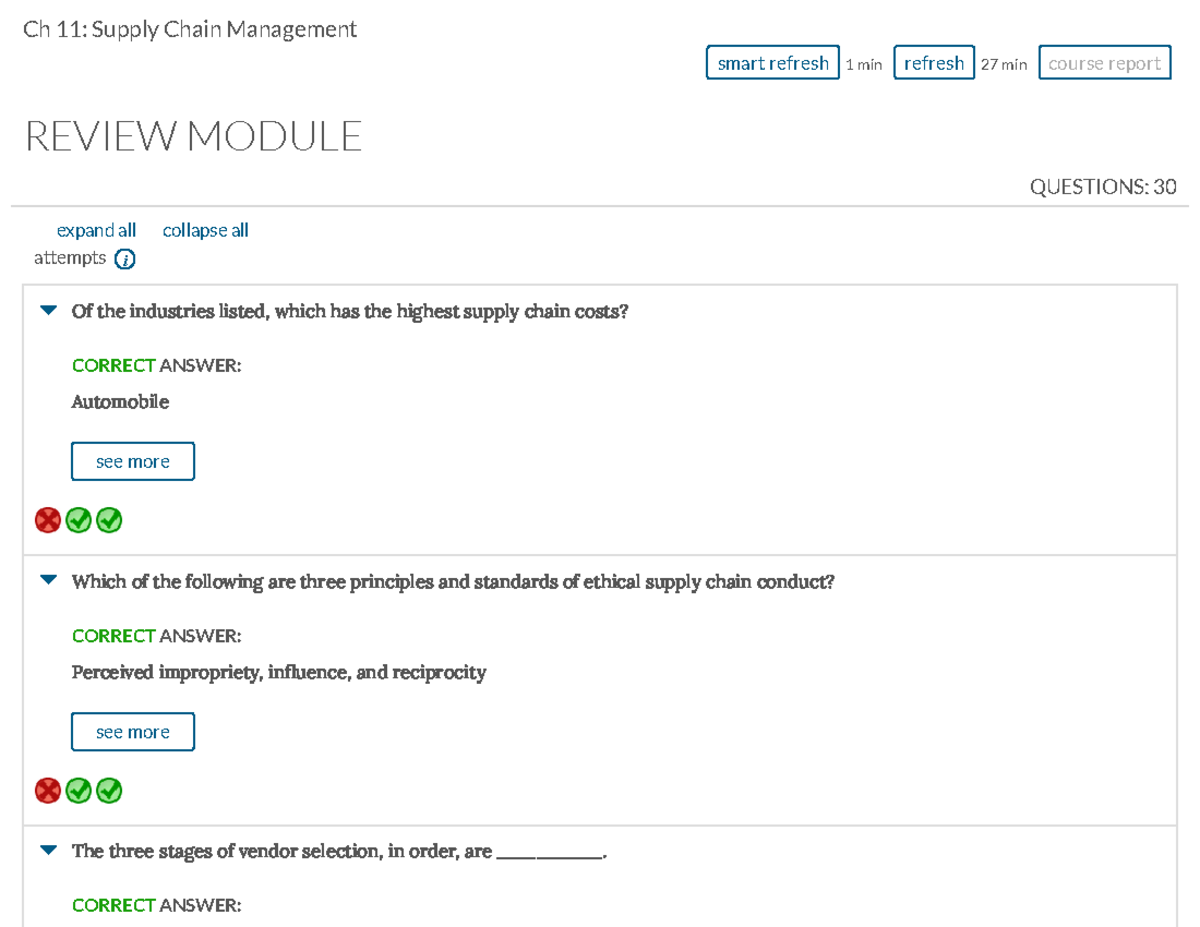
Task: Click the REVIEW MODULE heading
Action: (x=194, y=135)
